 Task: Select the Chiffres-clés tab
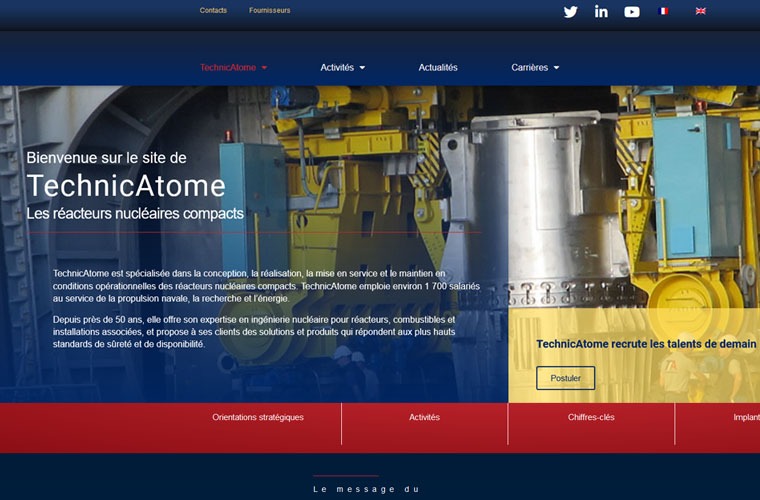pyautogui.click(x=591, y=417)
